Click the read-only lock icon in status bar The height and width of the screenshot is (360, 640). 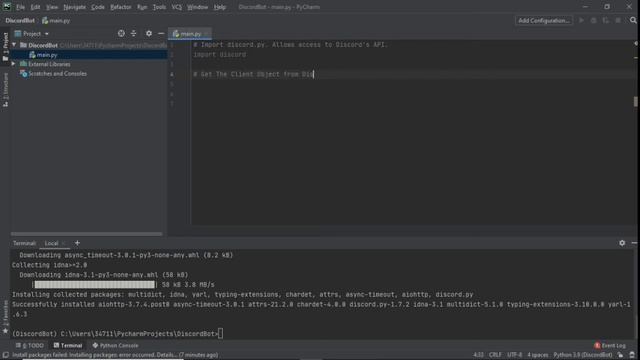[620, 355]
